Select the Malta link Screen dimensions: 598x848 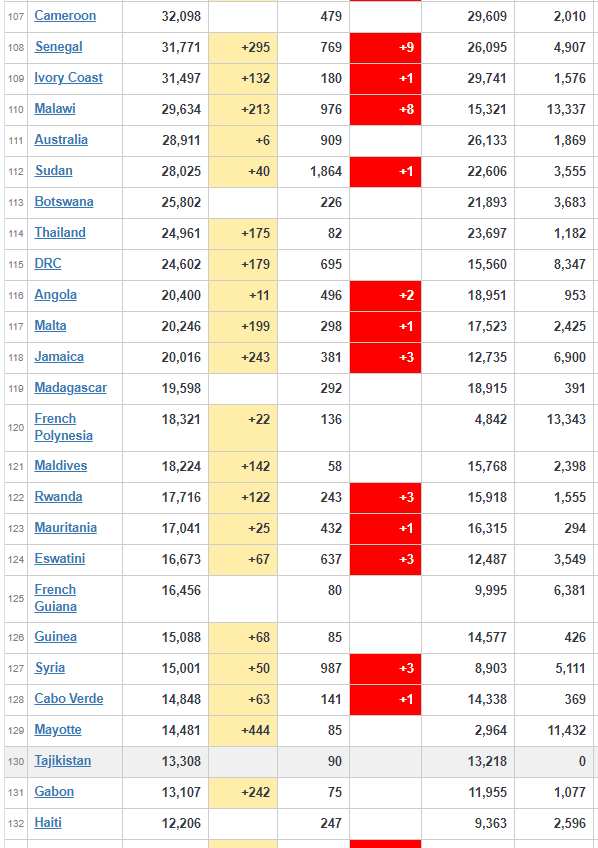(x=50, y=326)
